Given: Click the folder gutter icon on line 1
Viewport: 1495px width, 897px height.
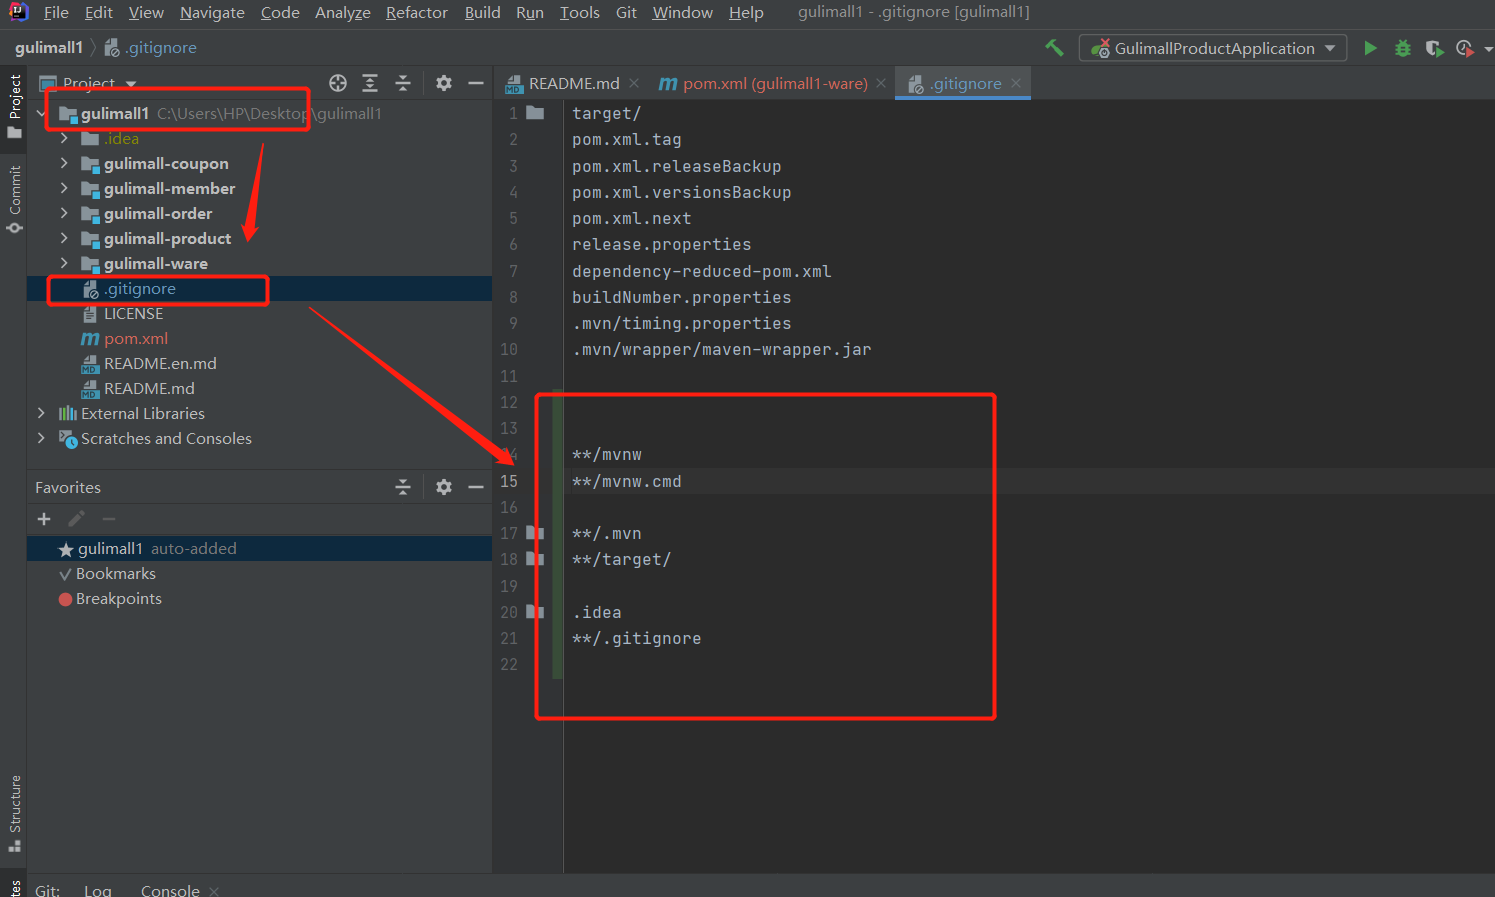Looking at the screenshot, I should click(x=535, y=113).
